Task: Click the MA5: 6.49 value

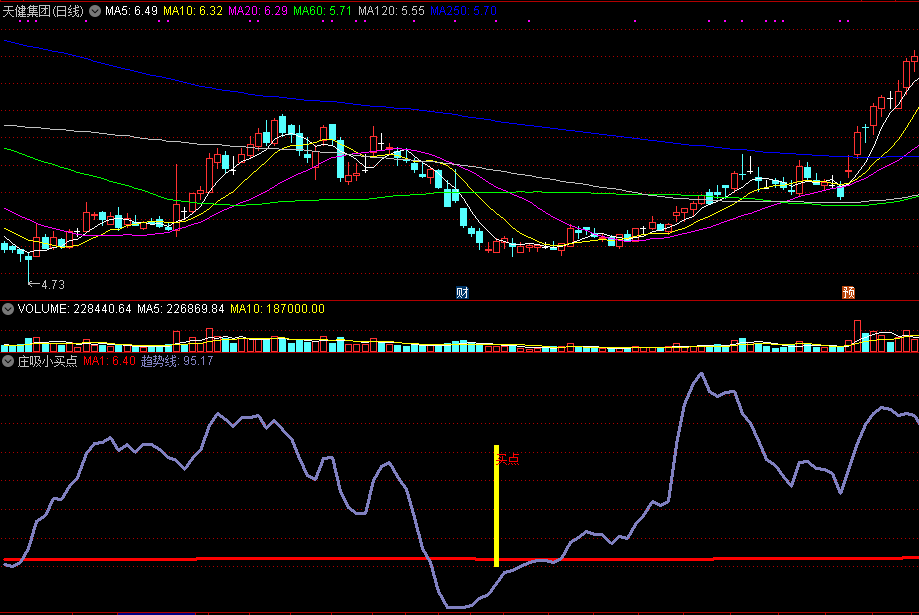Action: coord(131,11)
